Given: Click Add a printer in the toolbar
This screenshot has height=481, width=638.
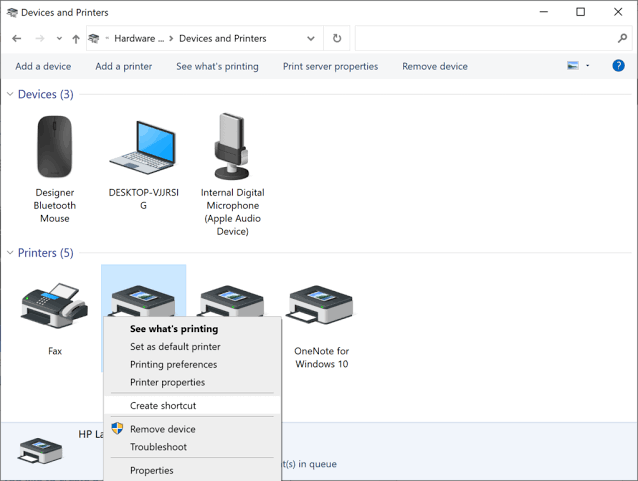Looking at the screenshot, I should (124, 66).
